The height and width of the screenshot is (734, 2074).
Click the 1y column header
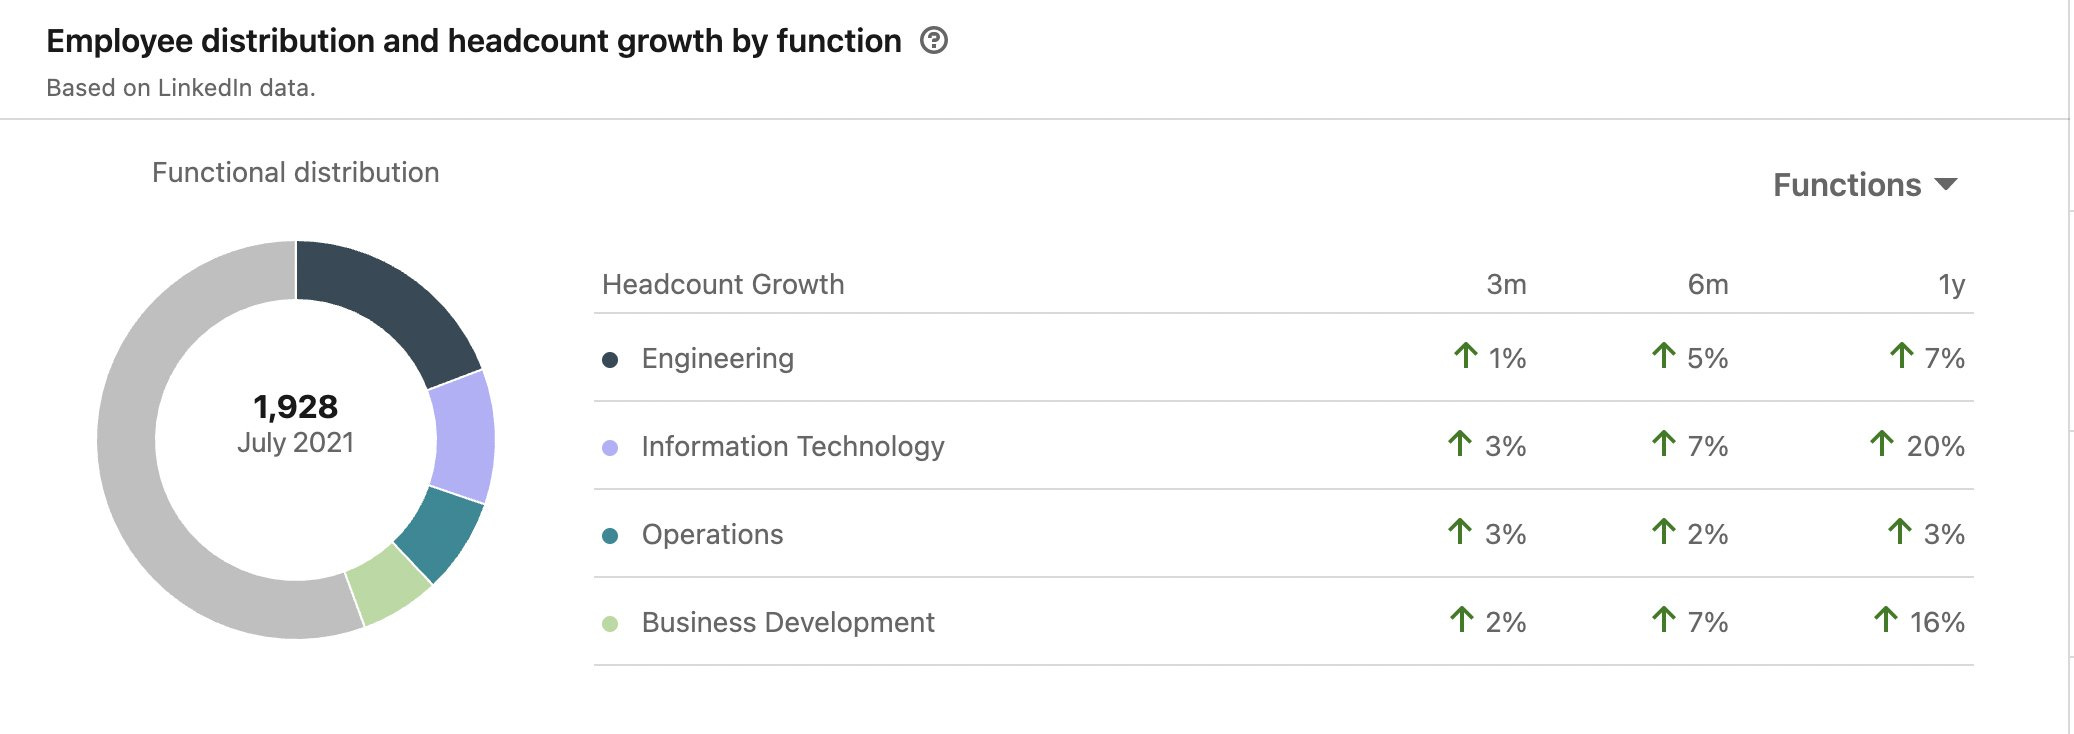click(x=1951, y=285)
